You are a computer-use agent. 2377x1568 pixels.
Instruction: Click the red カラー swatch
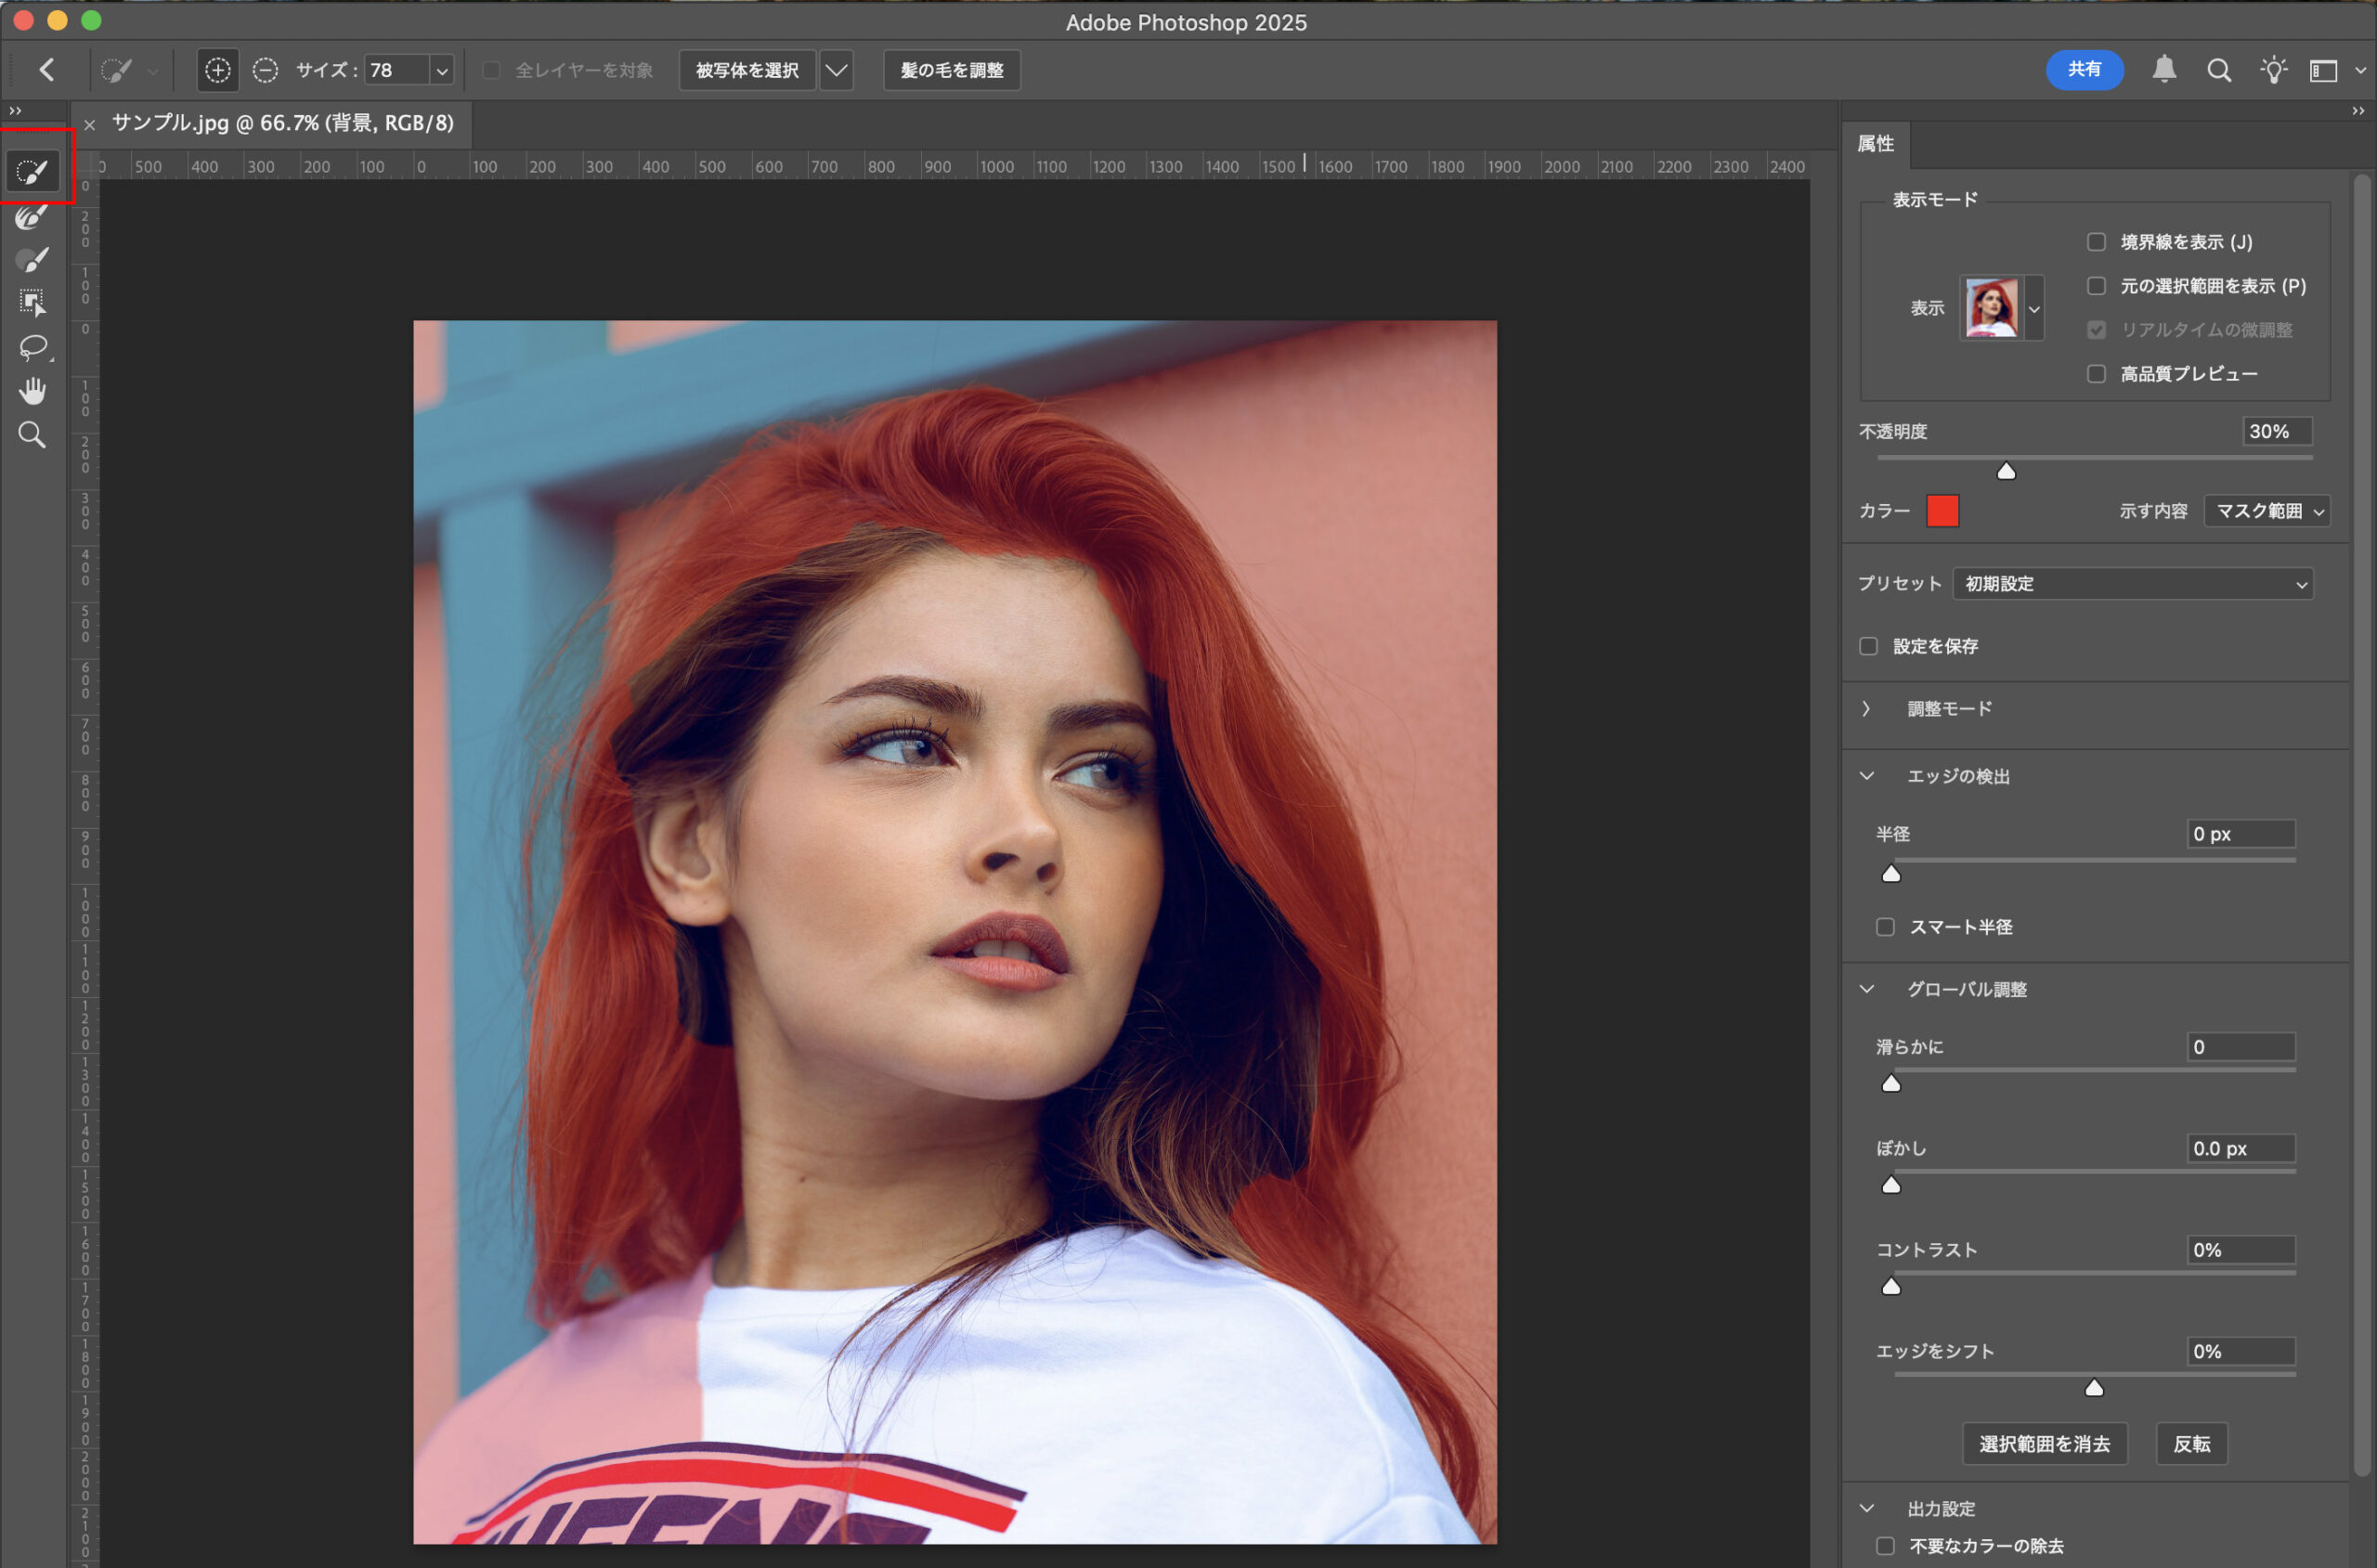(1942, 511)
